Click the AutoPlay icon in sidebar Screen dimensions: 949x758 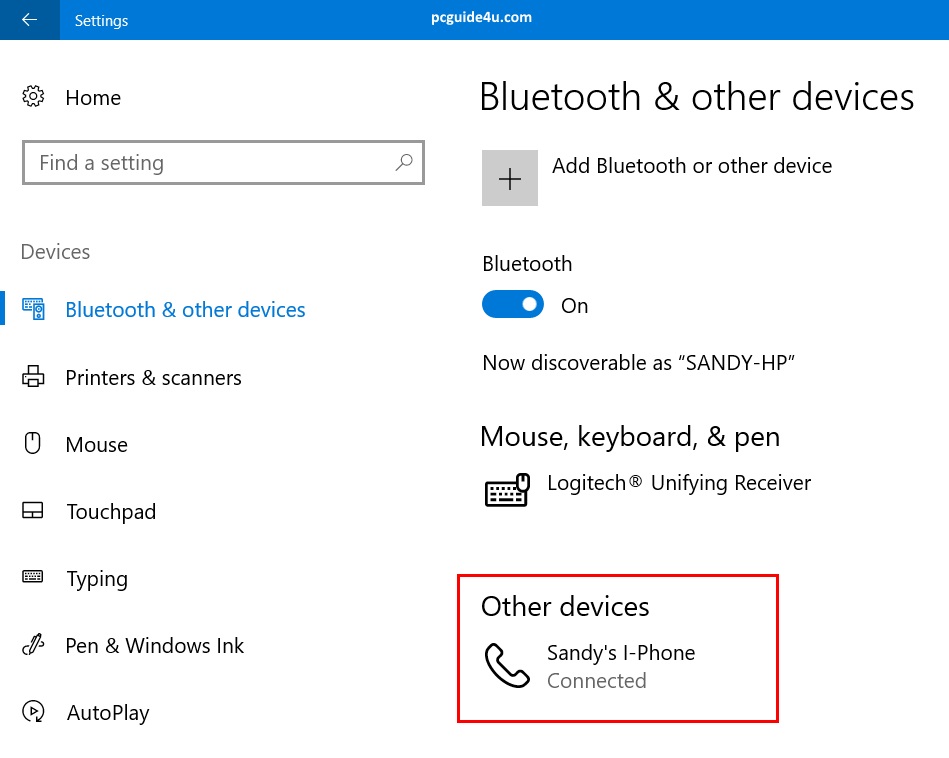33,712
